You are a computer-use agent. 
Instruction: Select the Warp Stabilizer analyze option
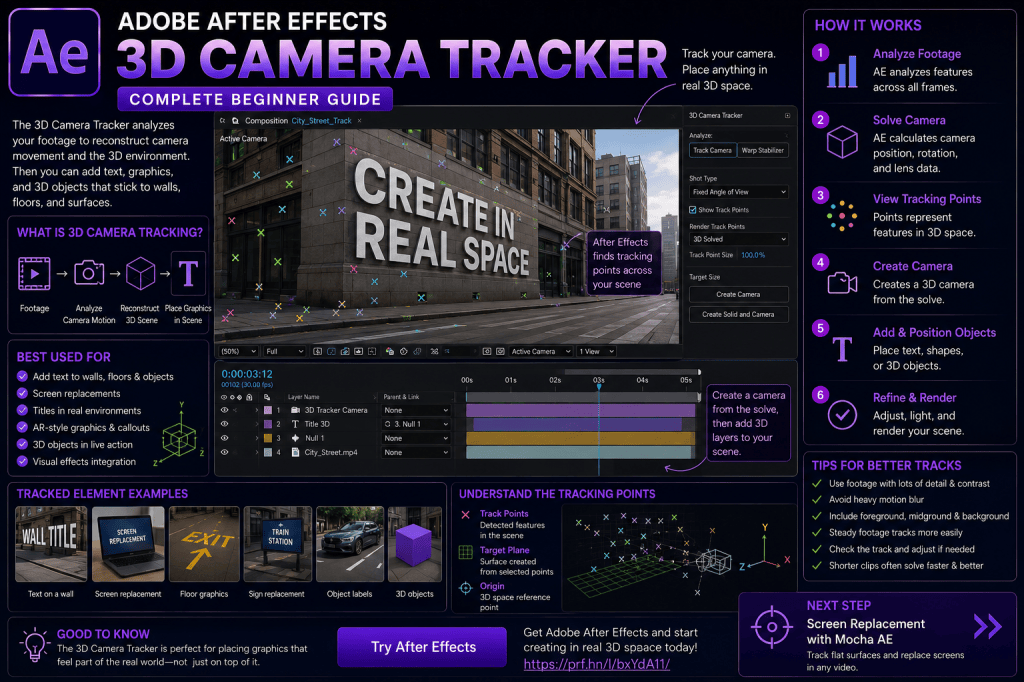(x=763, y=150)
